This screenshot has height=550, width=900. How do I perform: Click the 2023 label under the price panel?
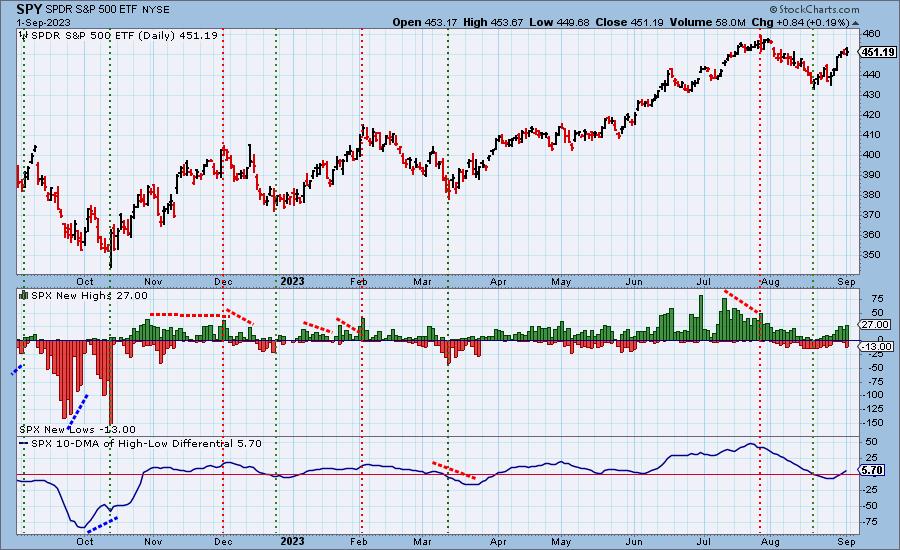292,281
